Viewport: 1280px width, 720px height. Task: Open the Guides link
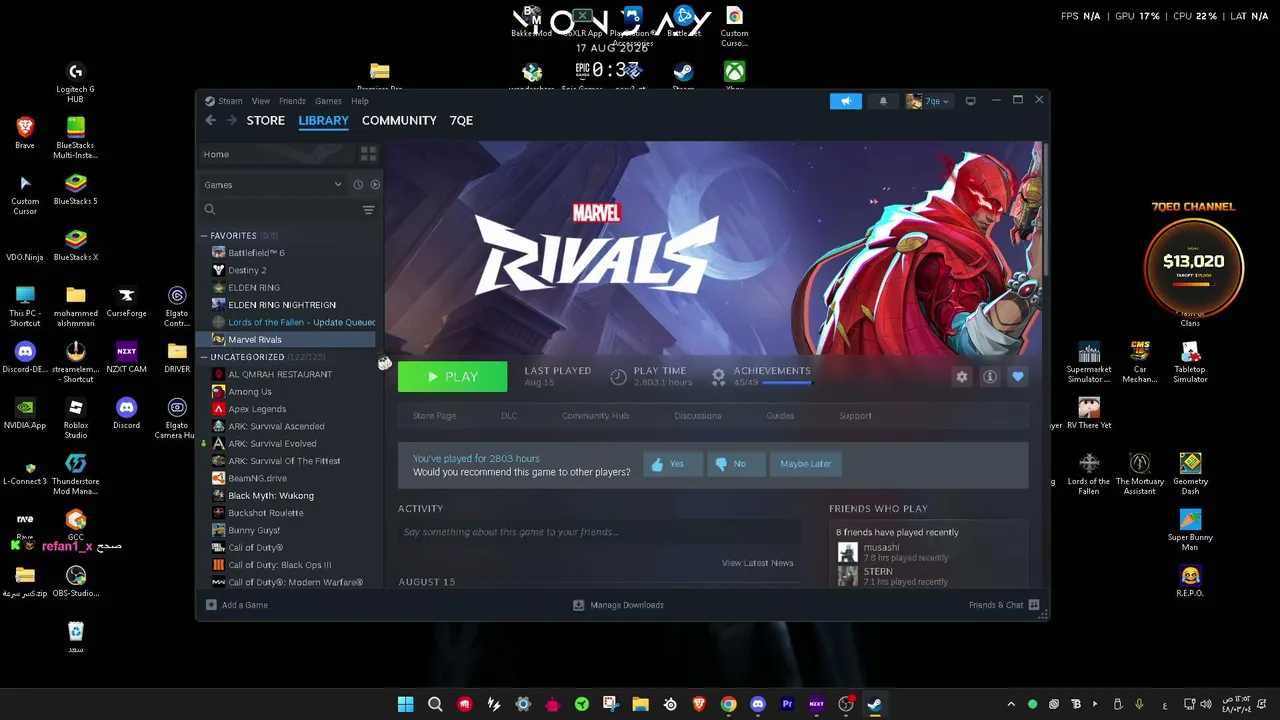tap(780, 416)
